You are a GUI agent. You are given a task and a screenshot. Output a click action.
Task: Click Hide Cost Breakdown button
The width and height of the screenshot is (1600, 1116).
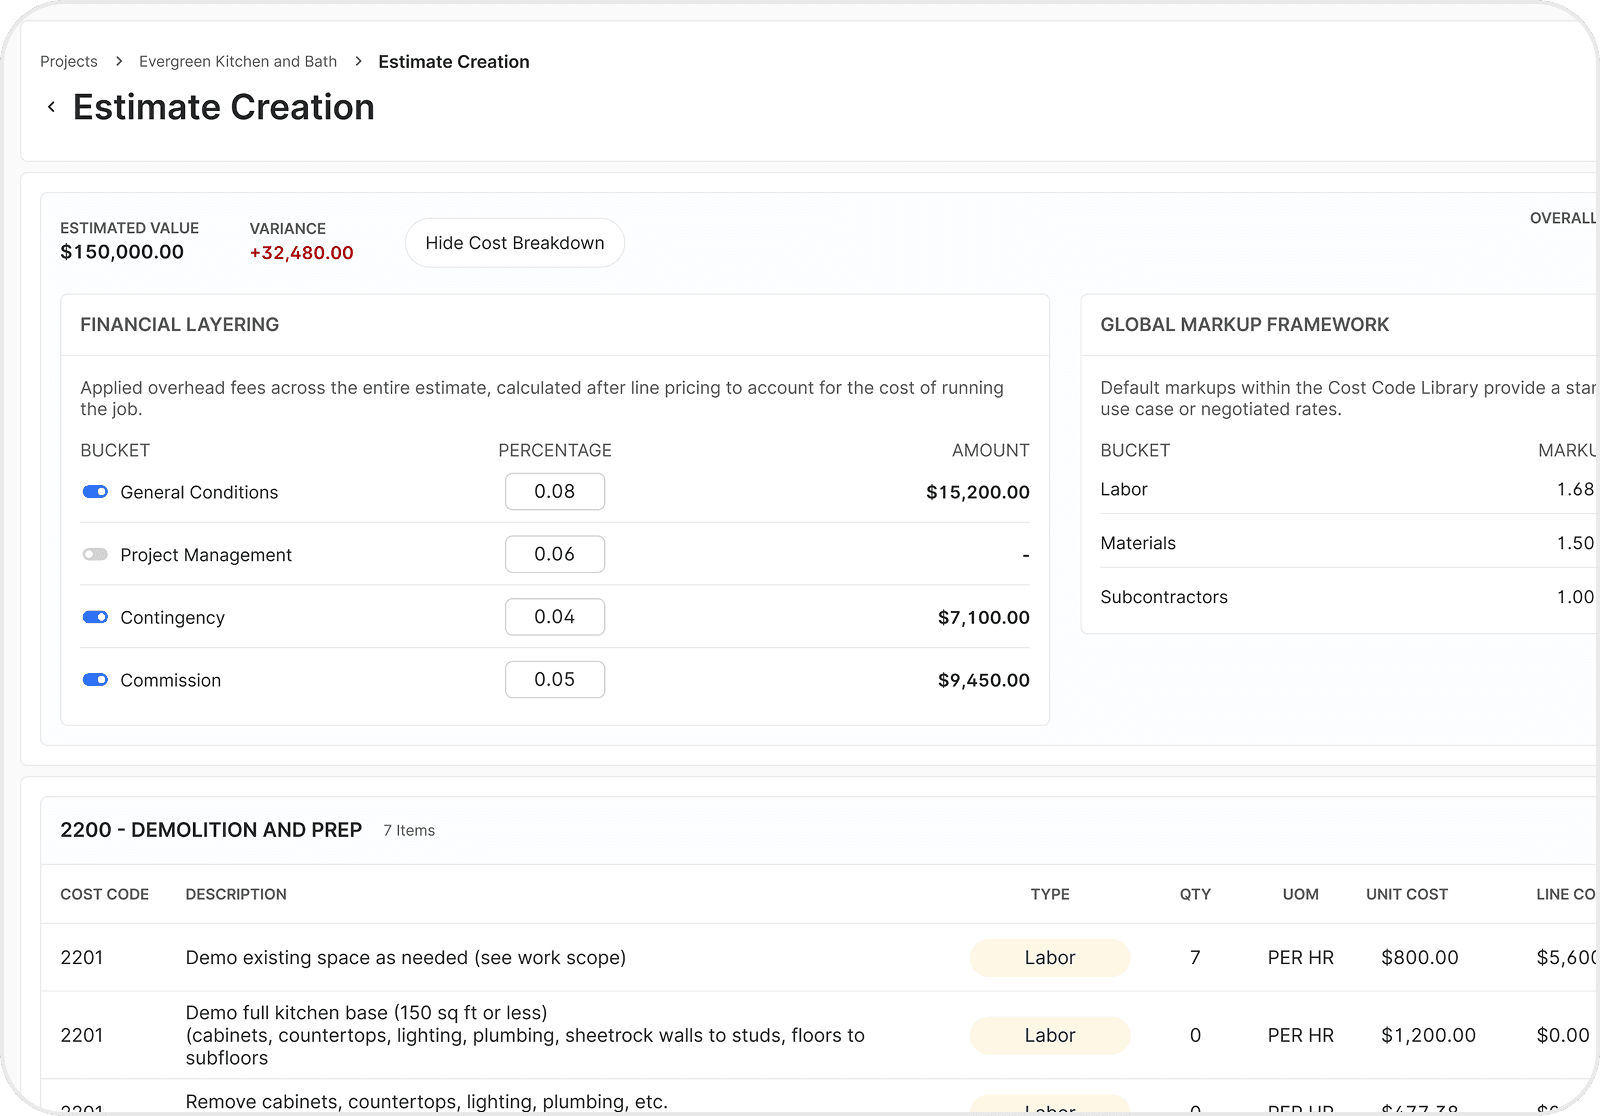pyautogui.click(x=515, y=243)
